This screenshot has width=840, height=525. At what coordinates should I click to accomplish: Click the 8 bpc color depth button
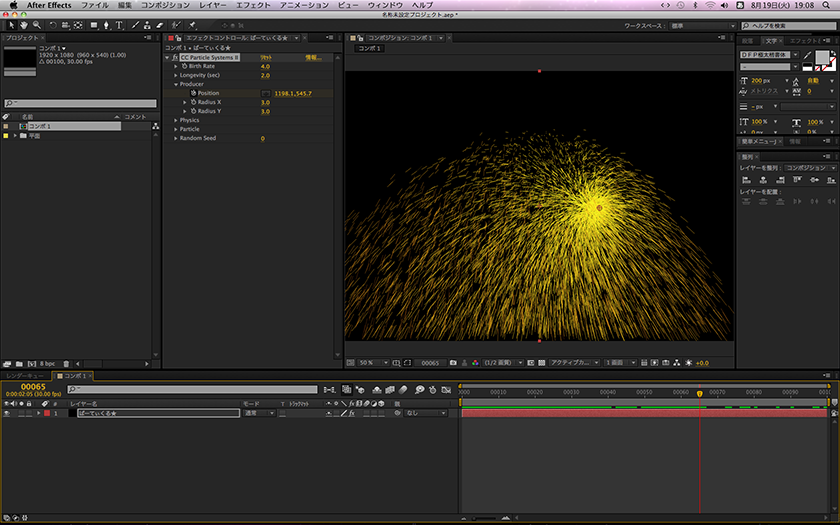point(45,363)
